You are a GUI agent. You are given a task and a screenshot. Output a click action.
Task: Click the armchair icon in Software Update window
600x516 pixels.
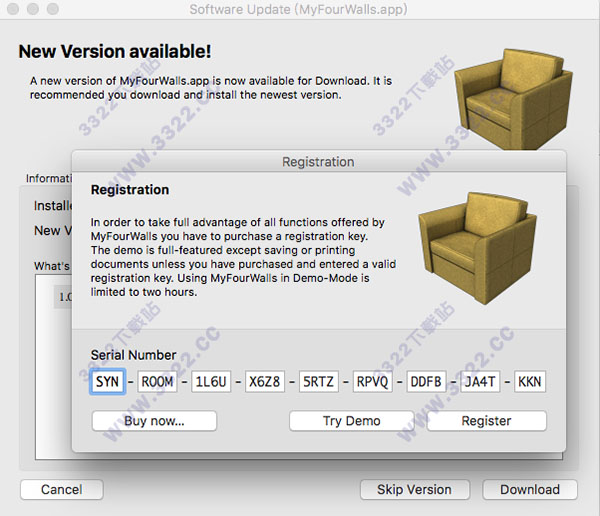click(513, 99)
